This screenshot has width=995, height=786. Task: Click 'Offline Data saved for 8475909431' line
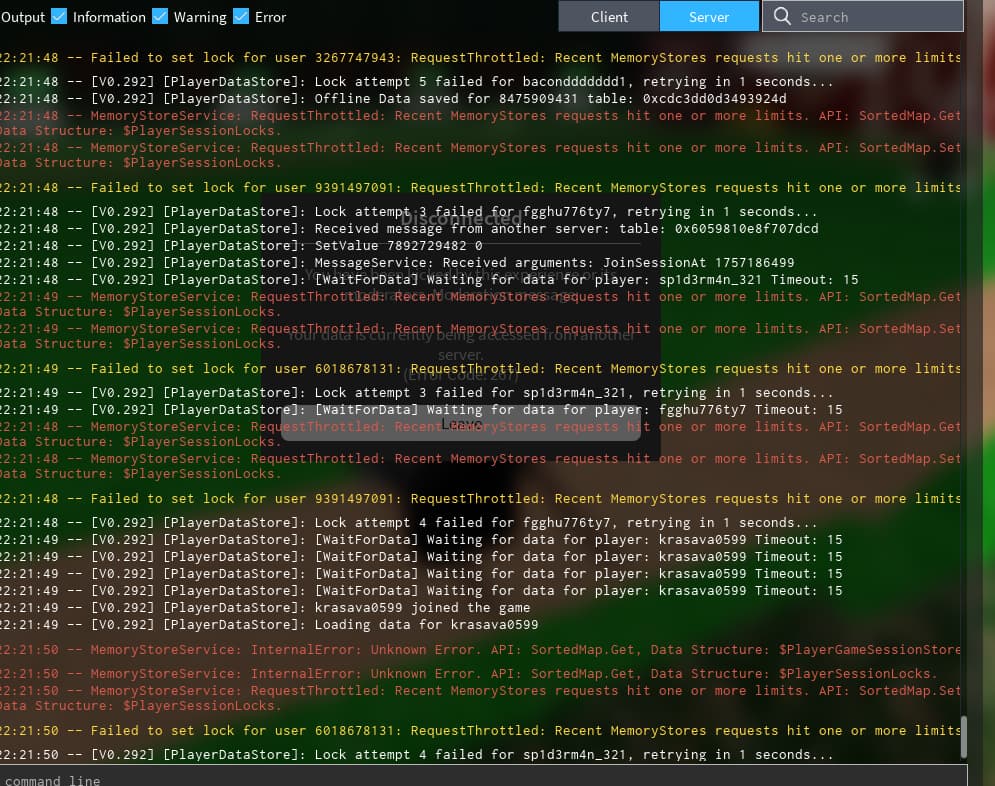[393, 99]
